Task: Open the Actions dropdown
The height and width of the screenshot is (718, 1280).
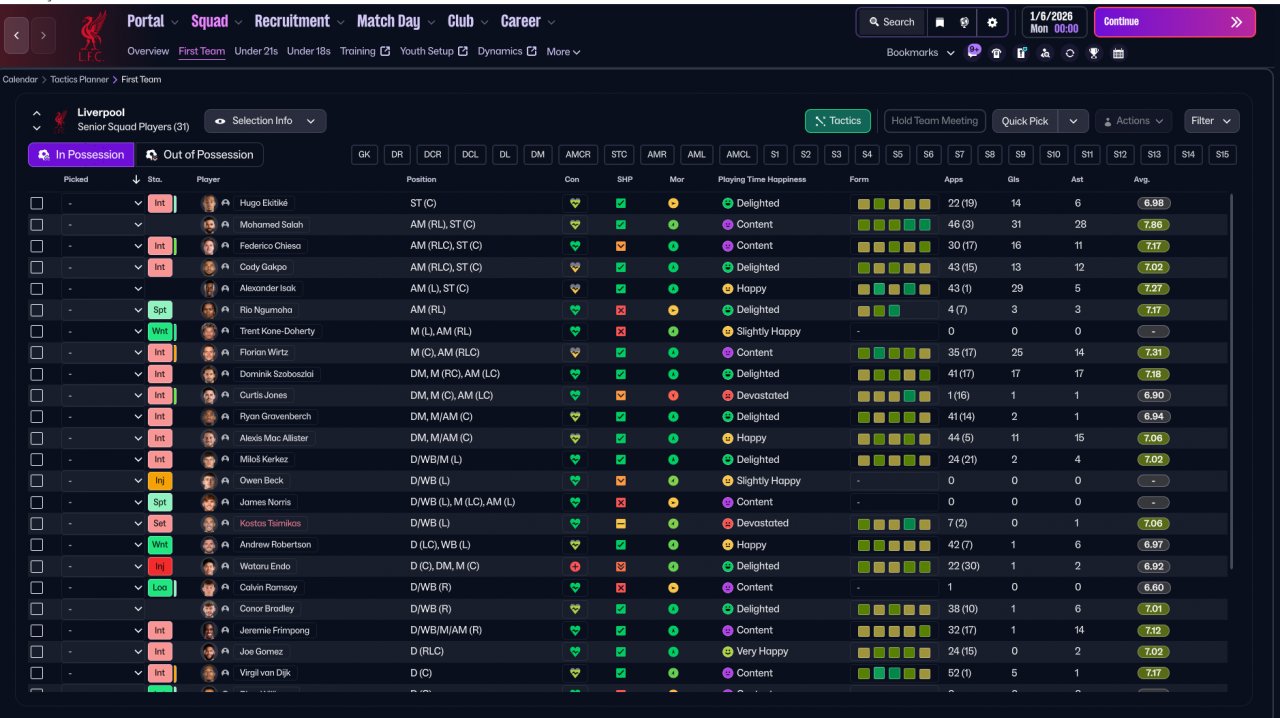Action: [x=1133, y=121]
